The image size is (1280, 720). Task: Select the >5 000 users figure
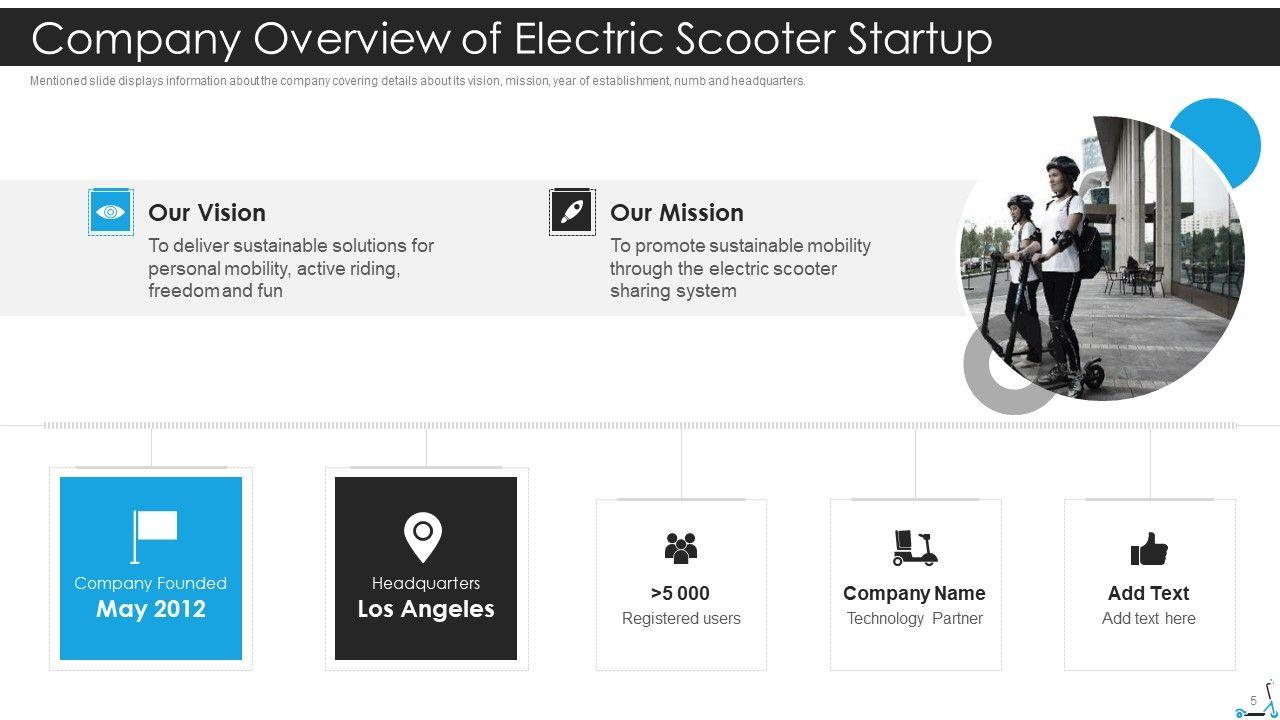point(680,593)
